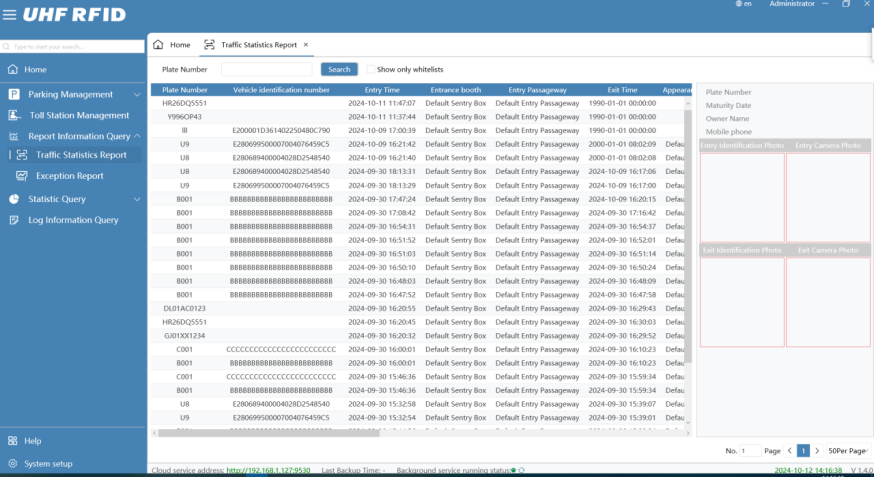Click the Traffic Statistics Report tab icon

(209, 45)
